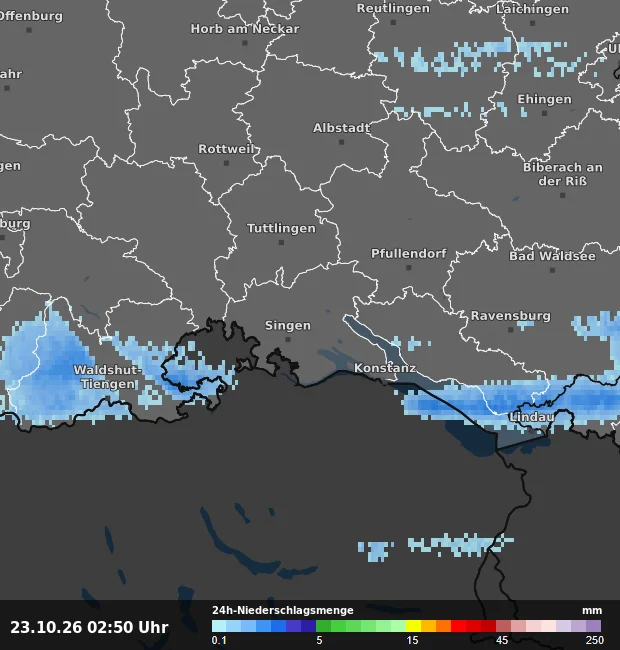
Task: Select the Laichingen city label
Action: [x=532, y=9]
